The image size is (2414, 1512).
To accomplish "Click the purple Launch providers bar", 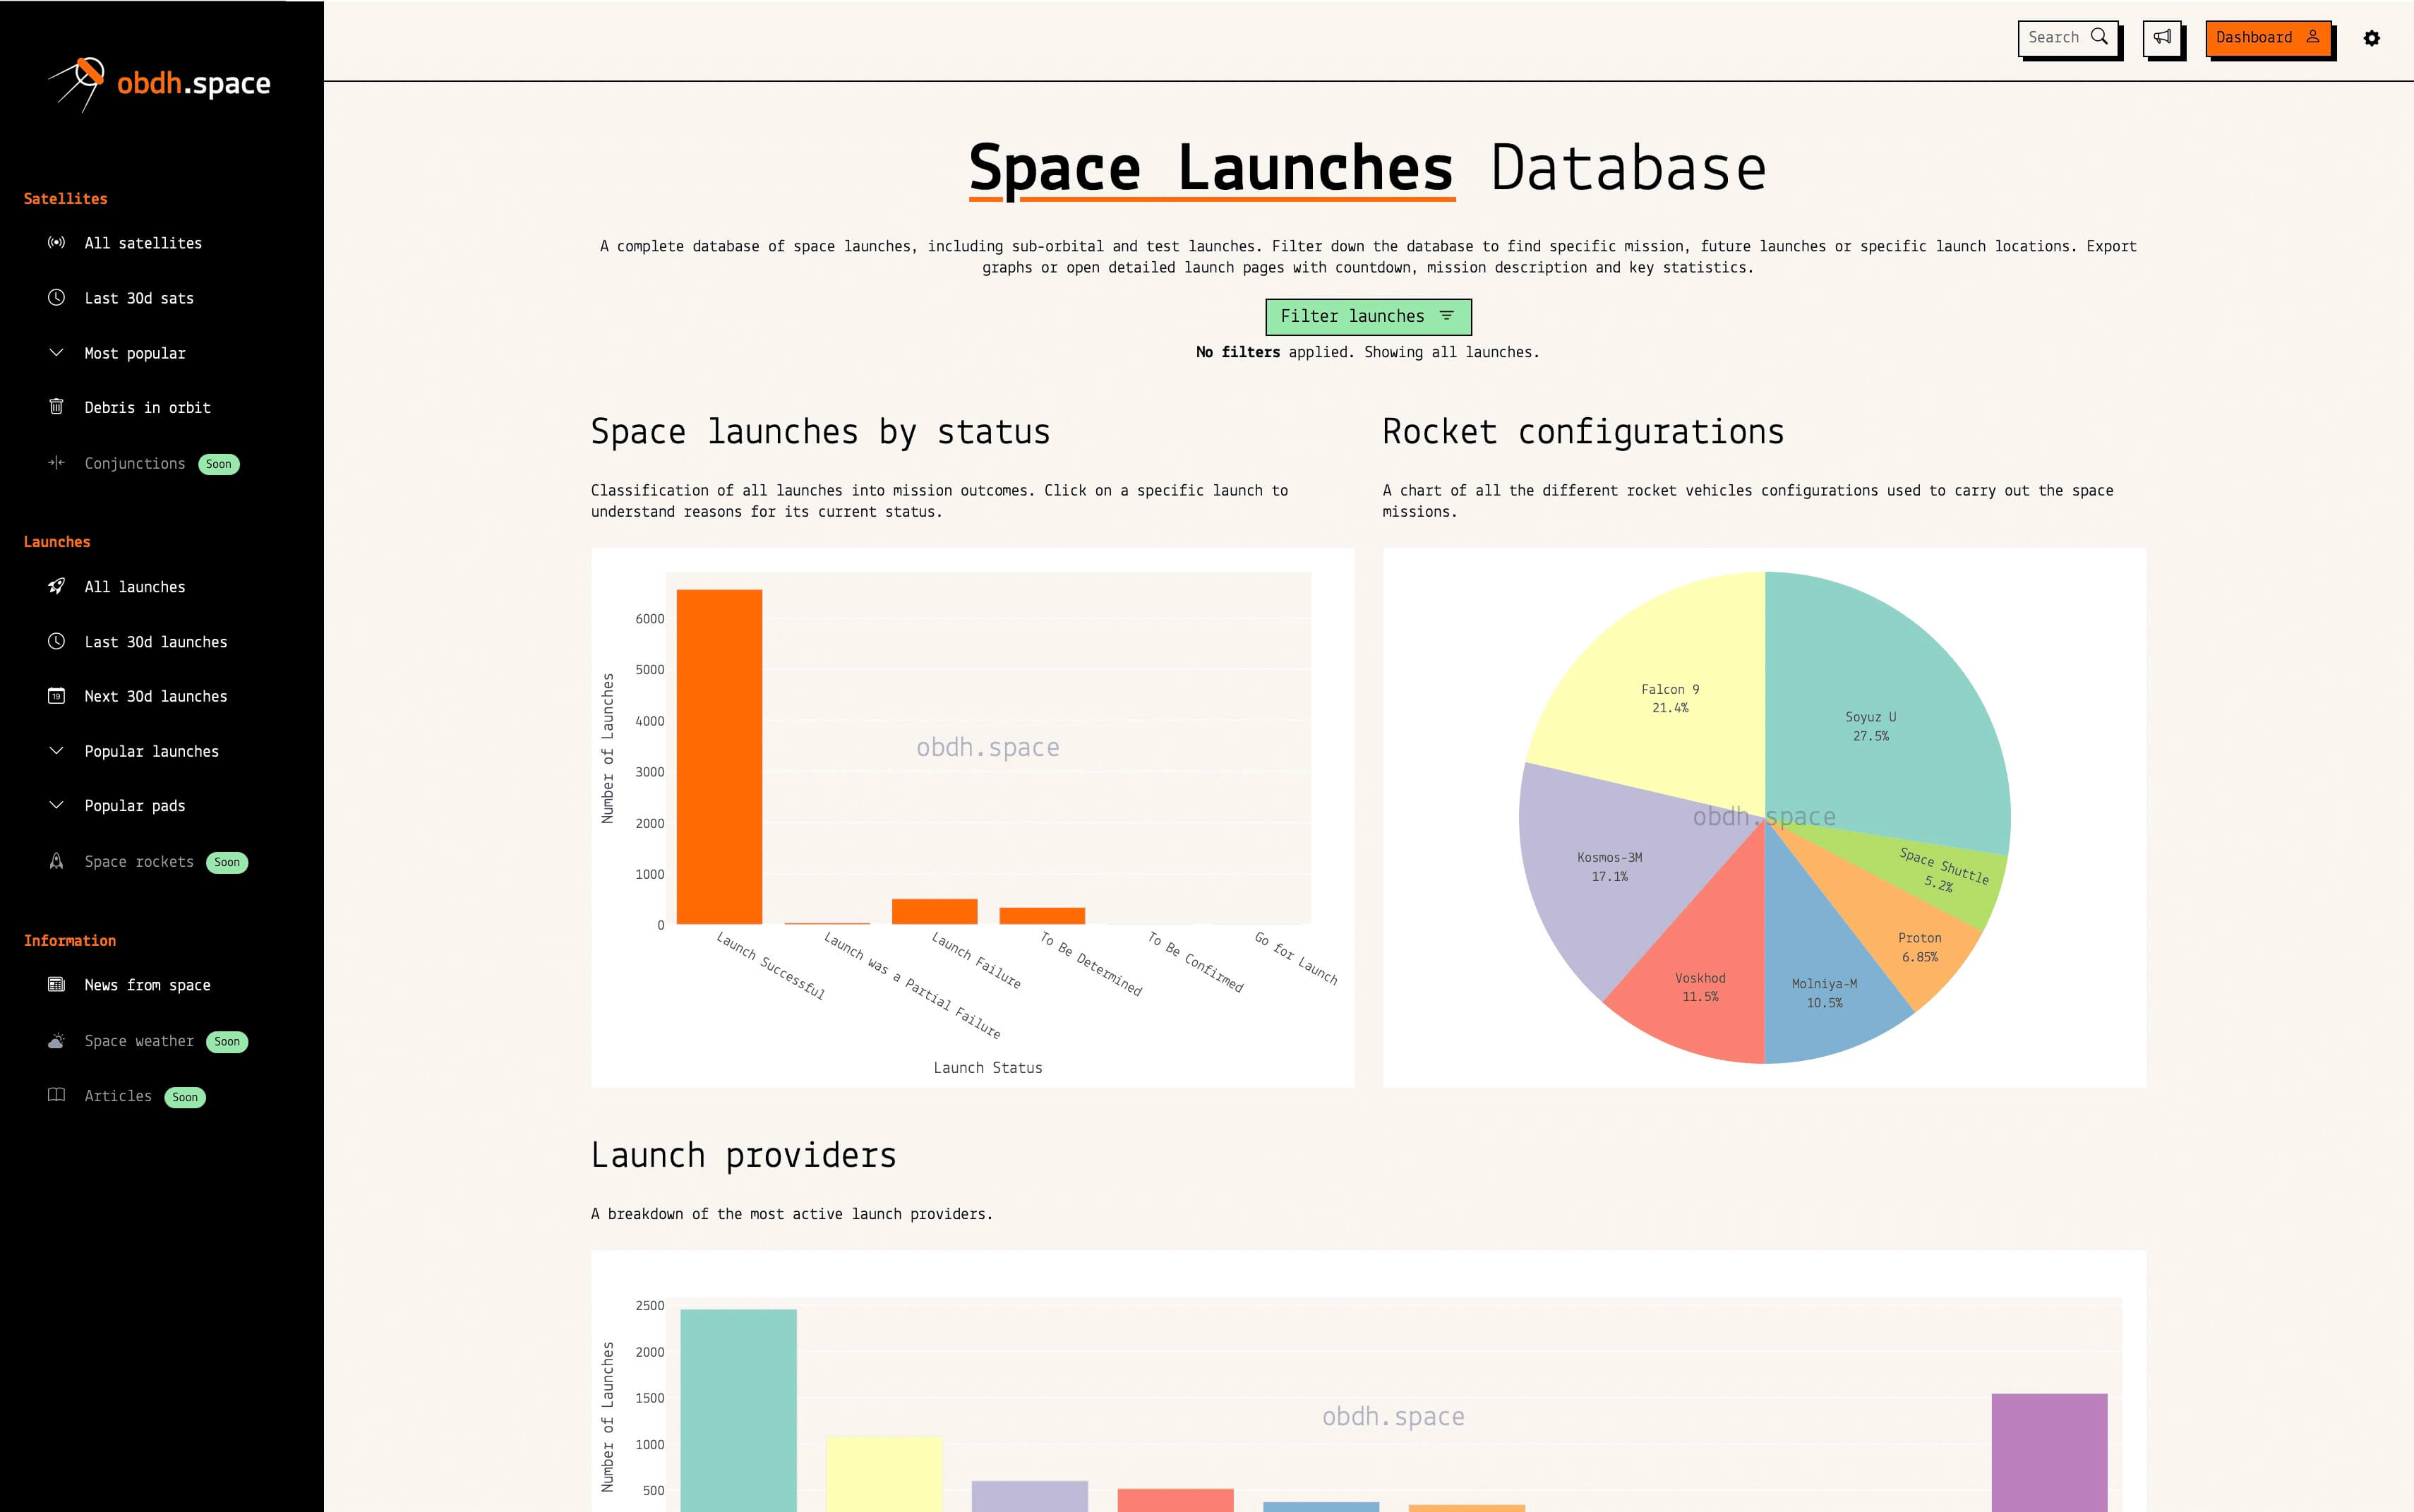I will 2049,1452.
